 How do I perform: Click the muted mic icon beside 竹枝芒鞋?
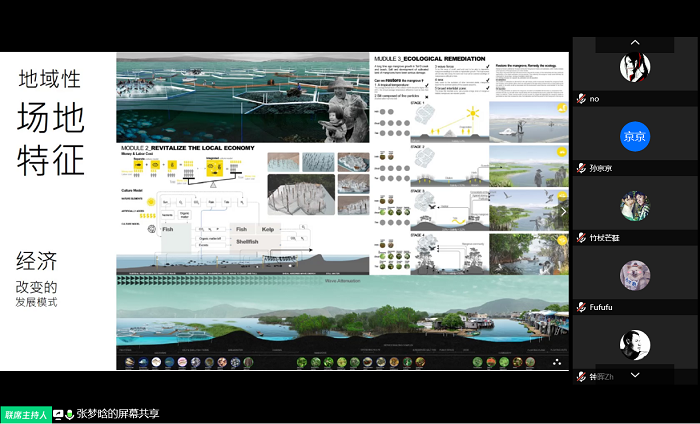click(580, 238)
